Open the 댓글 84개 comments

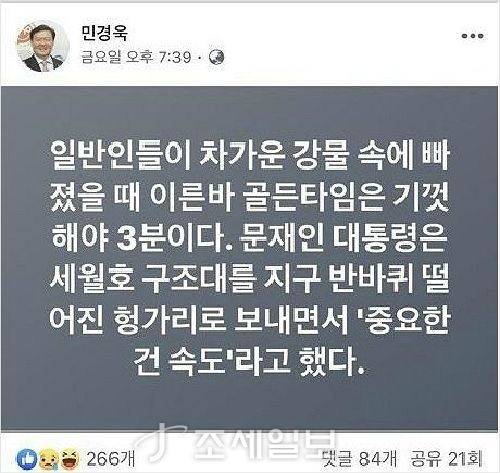360,459
